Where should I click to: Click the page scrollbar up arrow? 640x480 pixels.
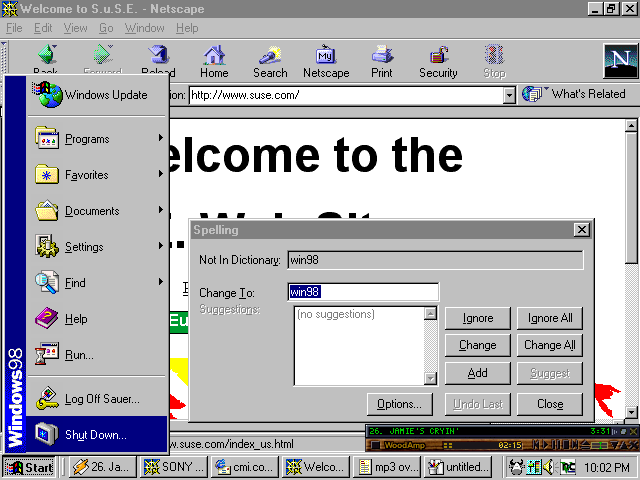631,126
